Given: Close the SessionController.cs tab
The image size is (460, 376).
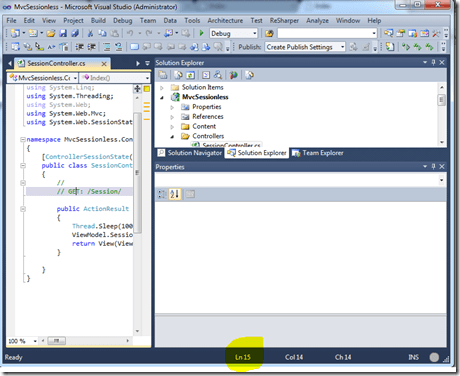Looking at the screenshot, I should [x=104, y=63].
